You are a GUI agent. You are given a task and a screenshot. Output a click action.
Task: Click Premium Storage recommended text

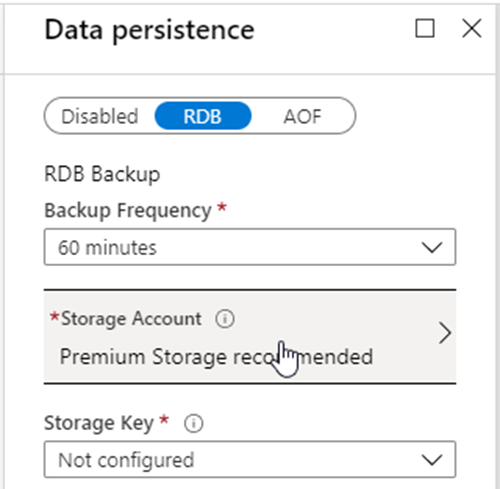[x=216, y=357]
